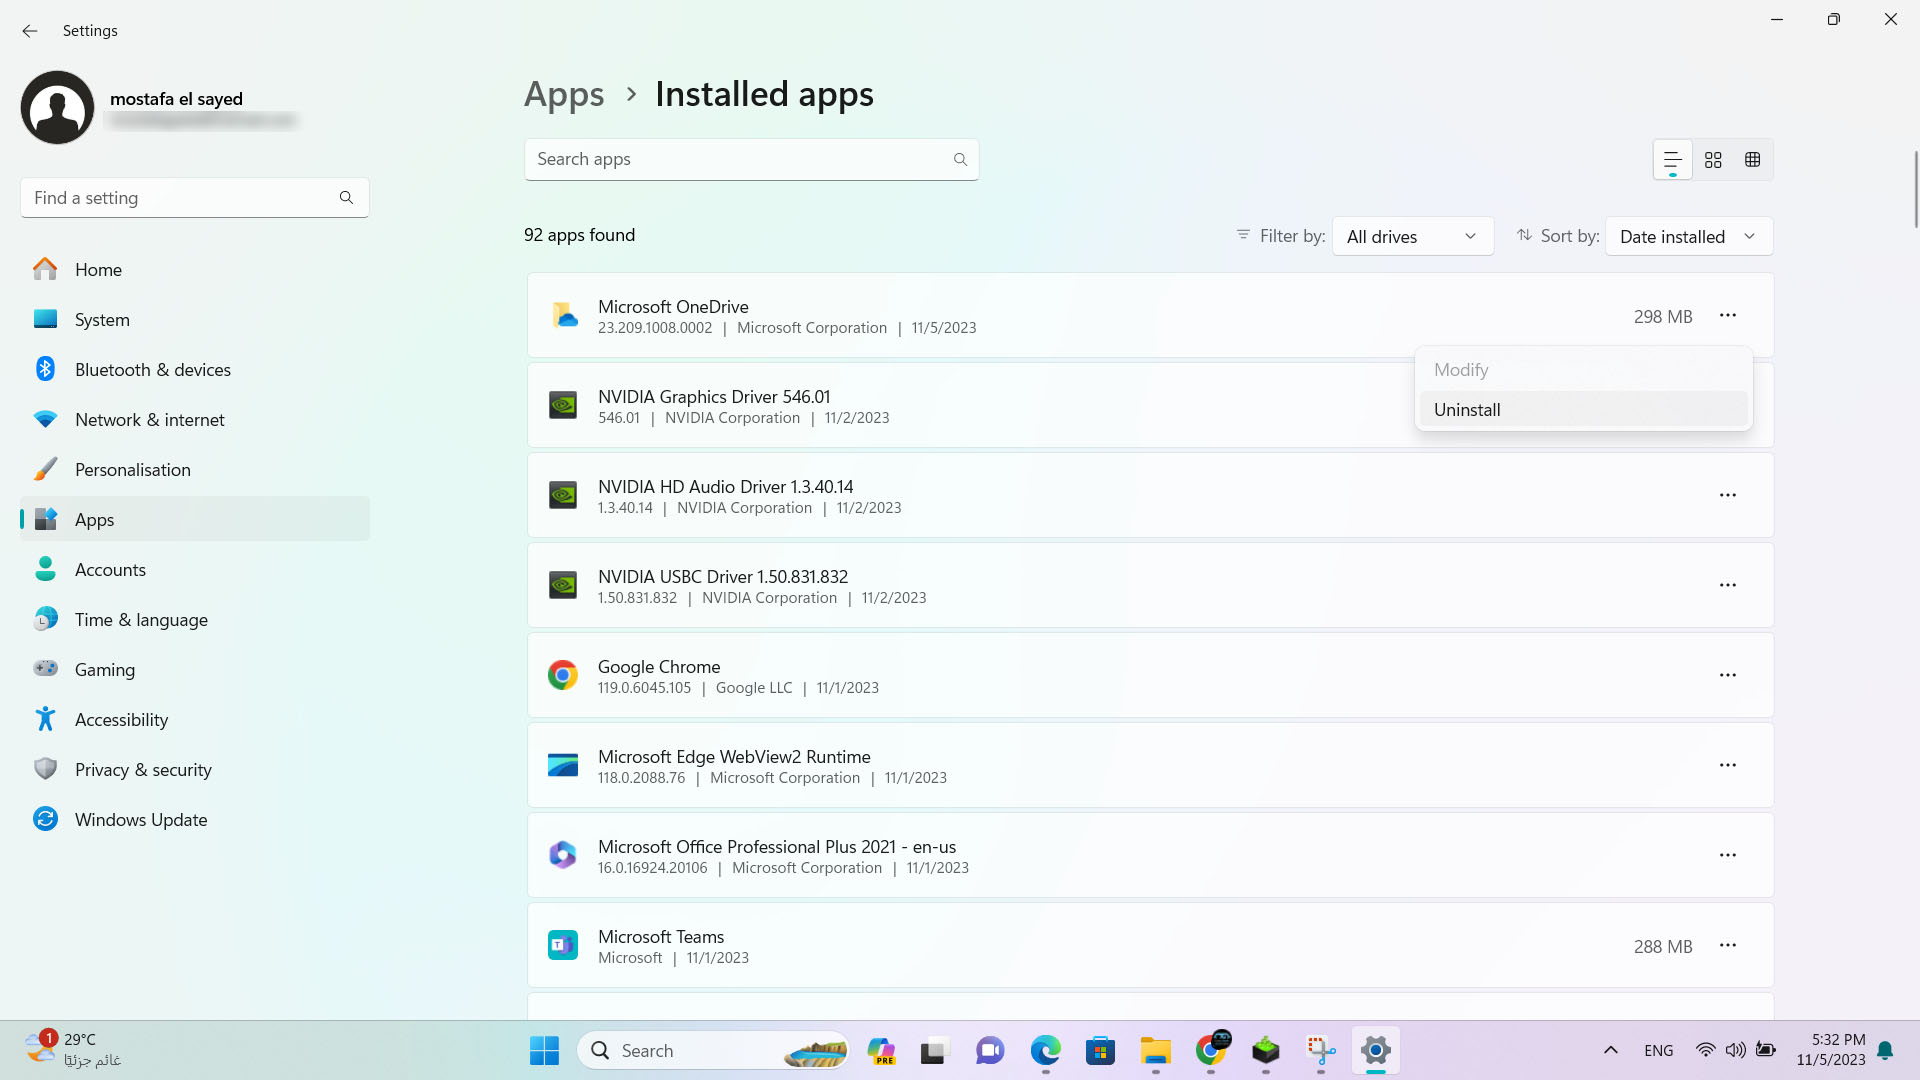Expand the Filter by All drives dropdown

[x=1412, y=237]
